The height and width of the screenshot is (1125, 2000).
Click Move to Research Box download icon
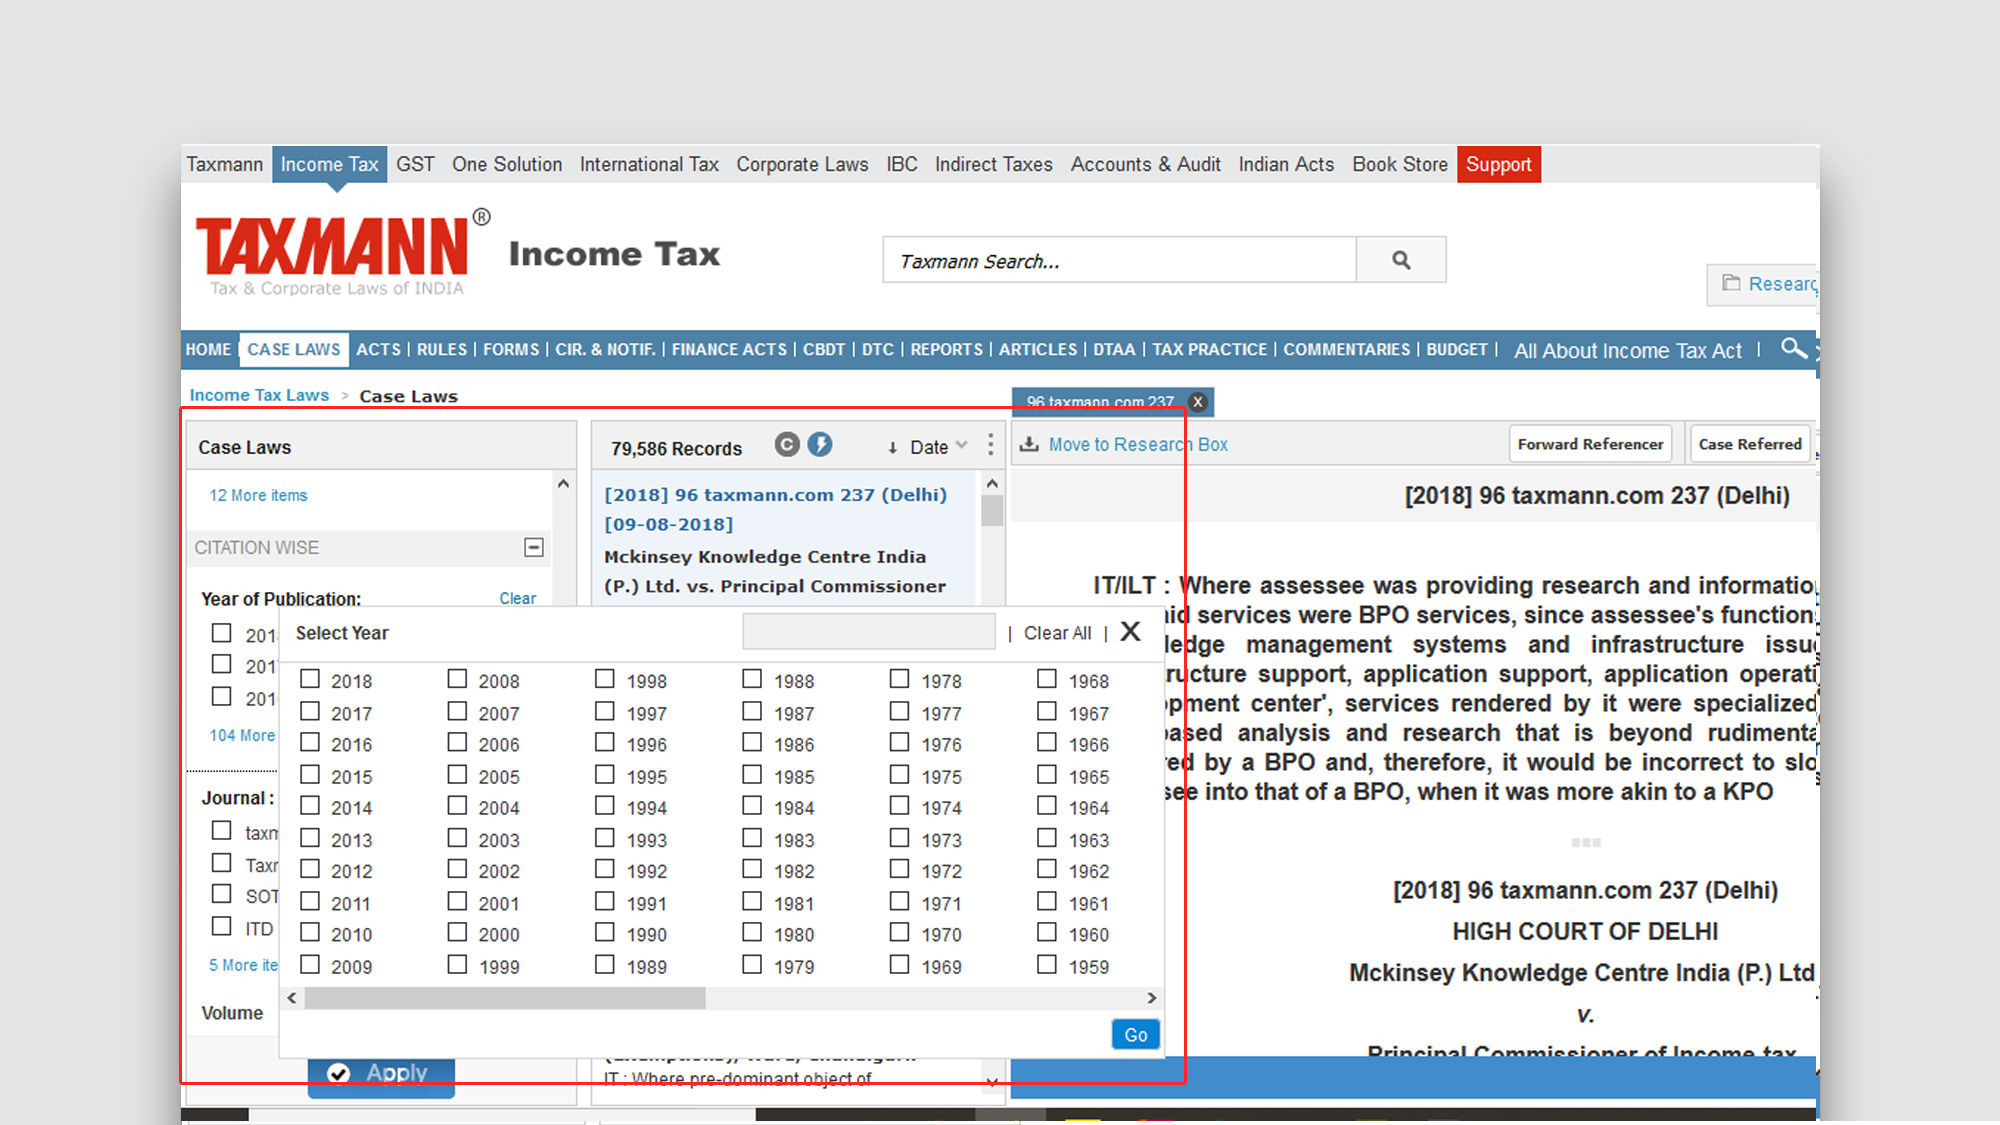click(1029, 445)
